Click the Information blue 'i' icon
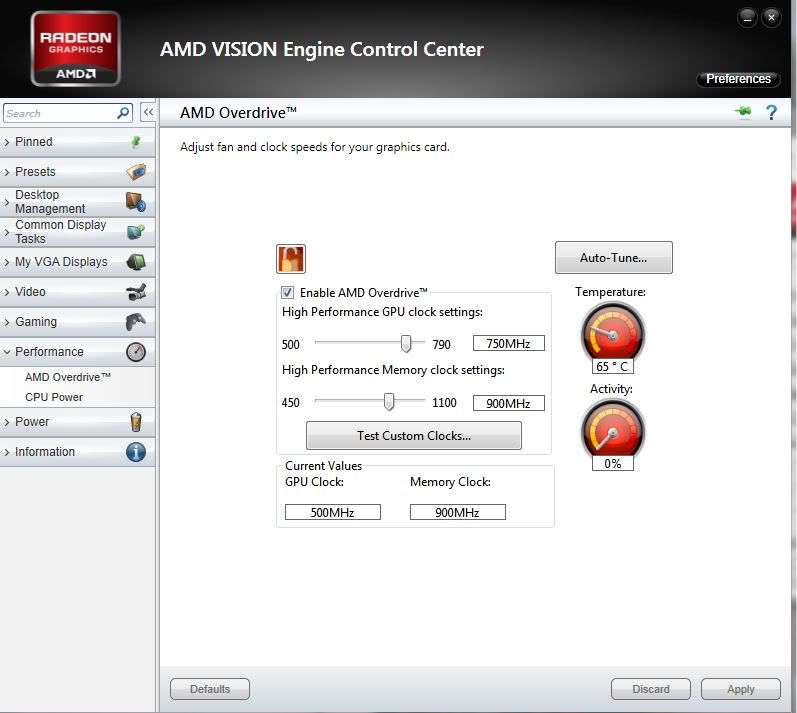This screenshot has height=713, width=797. pos(136,452)
